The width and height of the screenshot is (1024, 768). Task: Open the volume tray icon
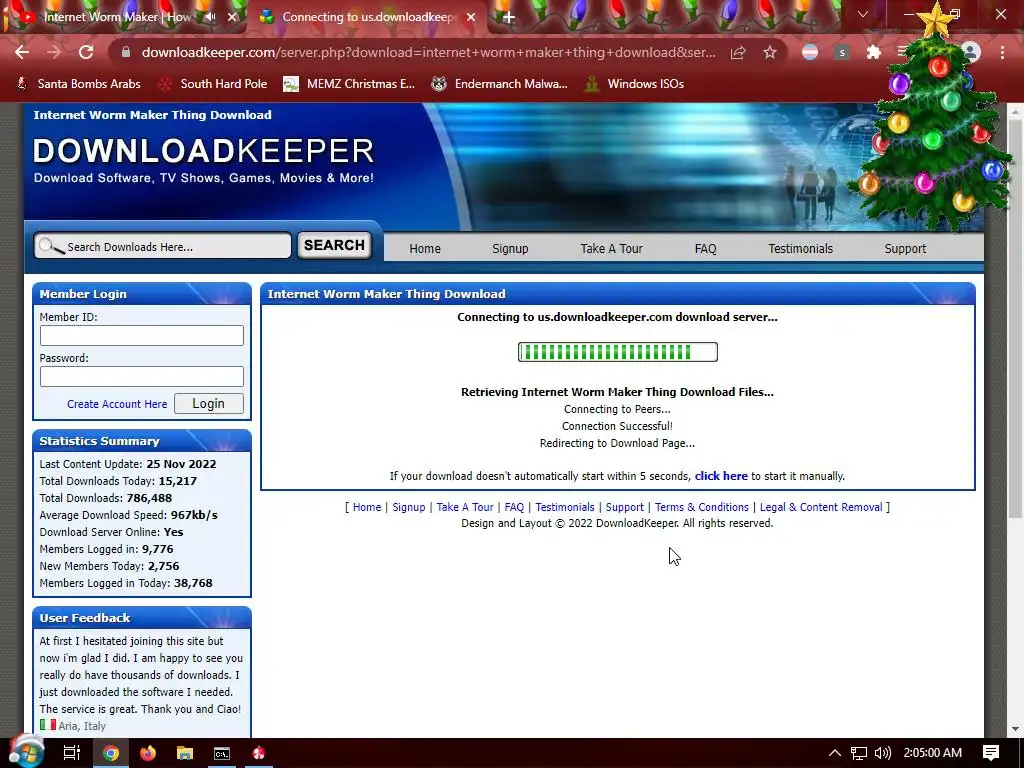point(882,753)
